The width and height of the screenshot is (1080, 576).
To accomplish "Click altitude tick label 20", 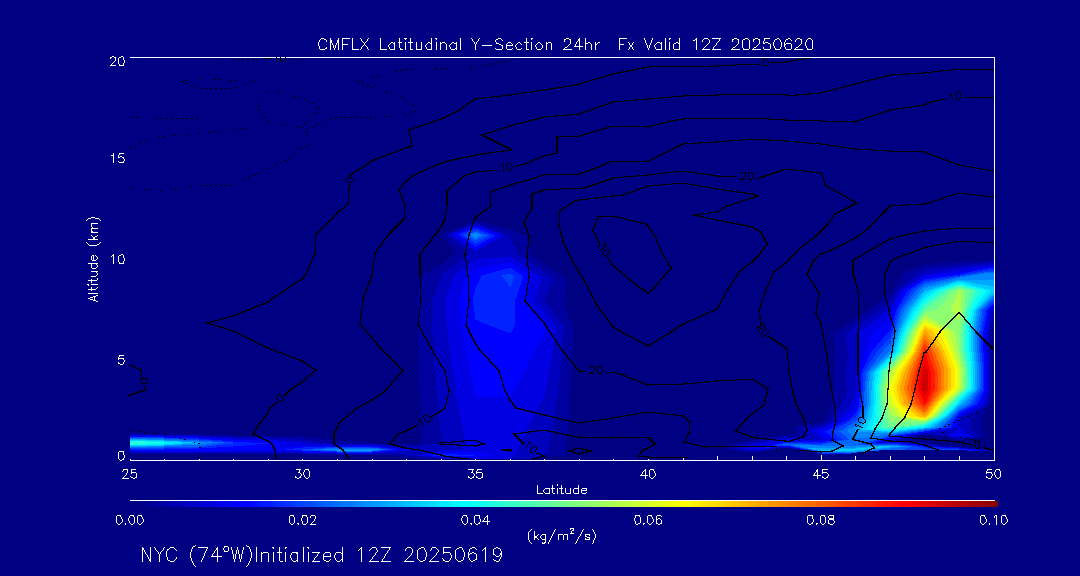I will coord(116,59).
